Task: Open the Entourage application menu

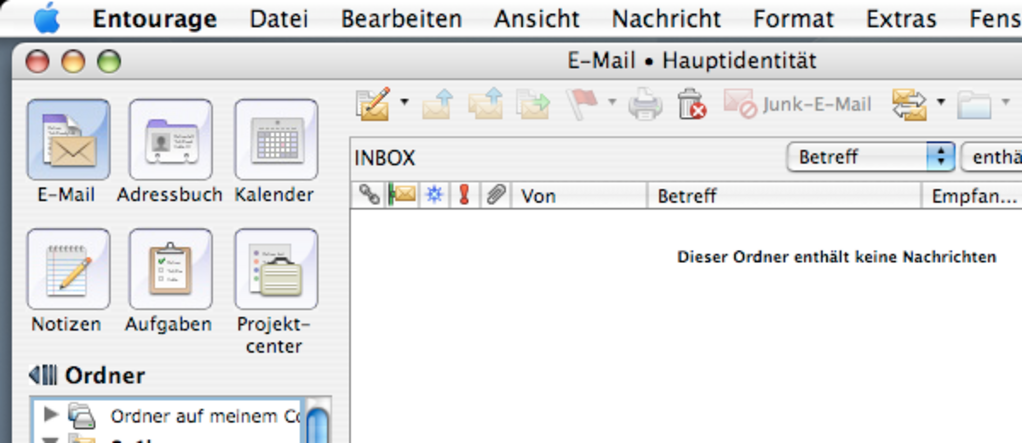Action: 154,19
